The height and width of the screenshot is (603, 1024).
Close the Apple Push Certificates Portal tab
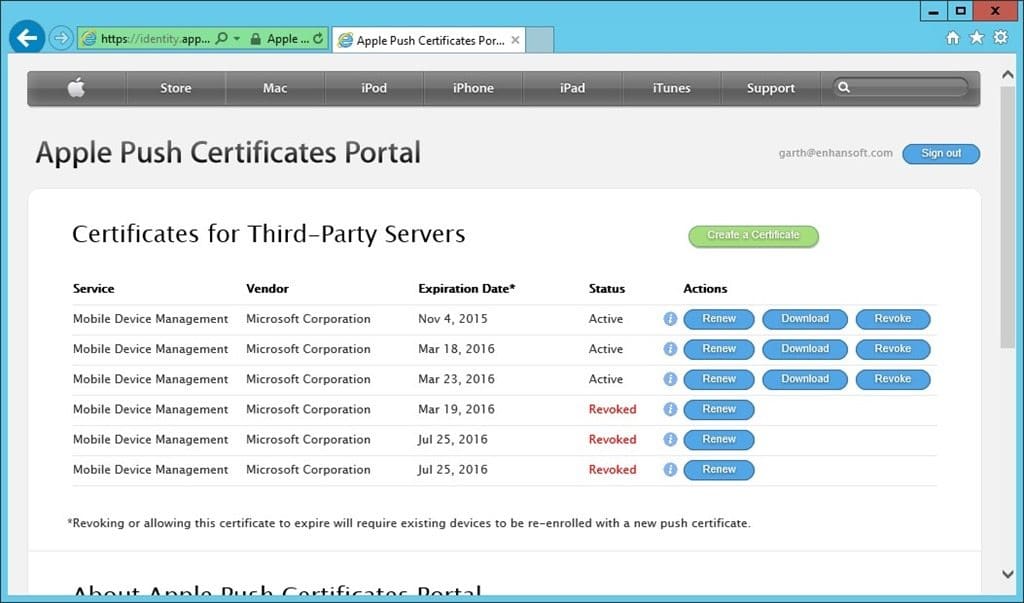[515, 41]
